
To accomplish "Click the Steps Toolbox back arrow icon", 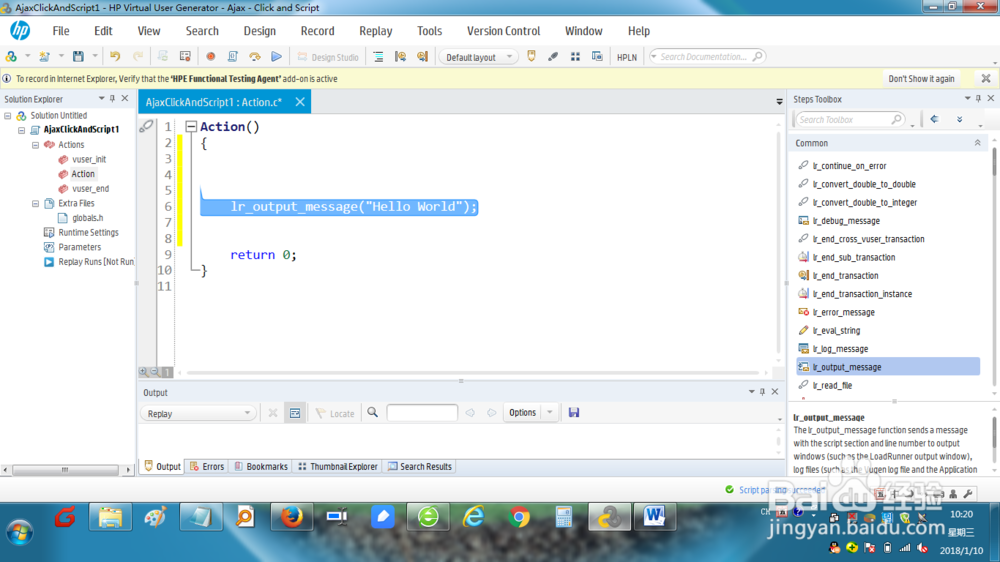I will pyautogui.click(x=934, y=119).
